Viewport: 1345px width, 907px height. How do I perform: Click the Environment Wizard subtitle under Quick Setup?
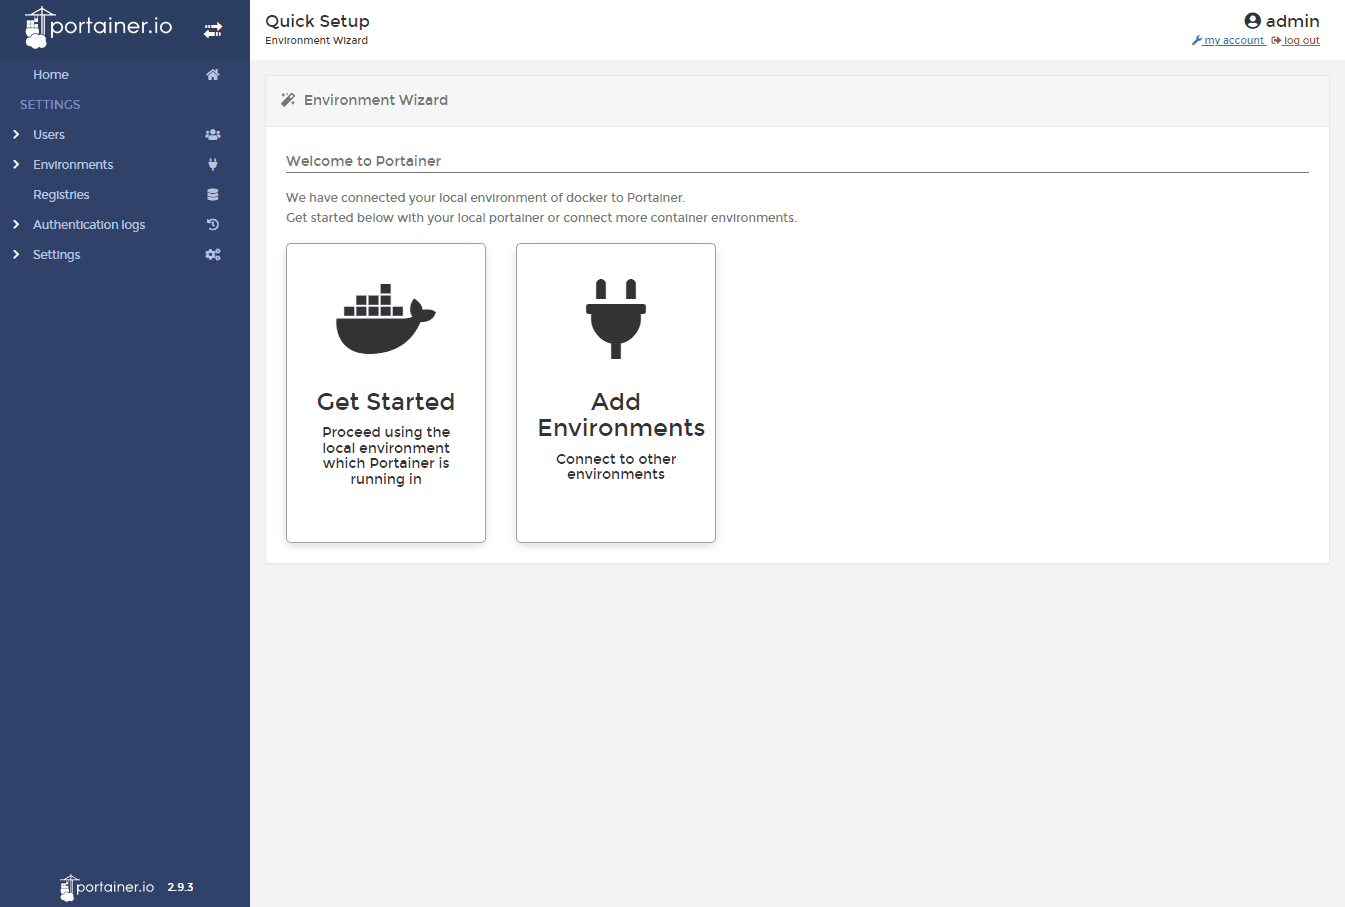[316, 41]
